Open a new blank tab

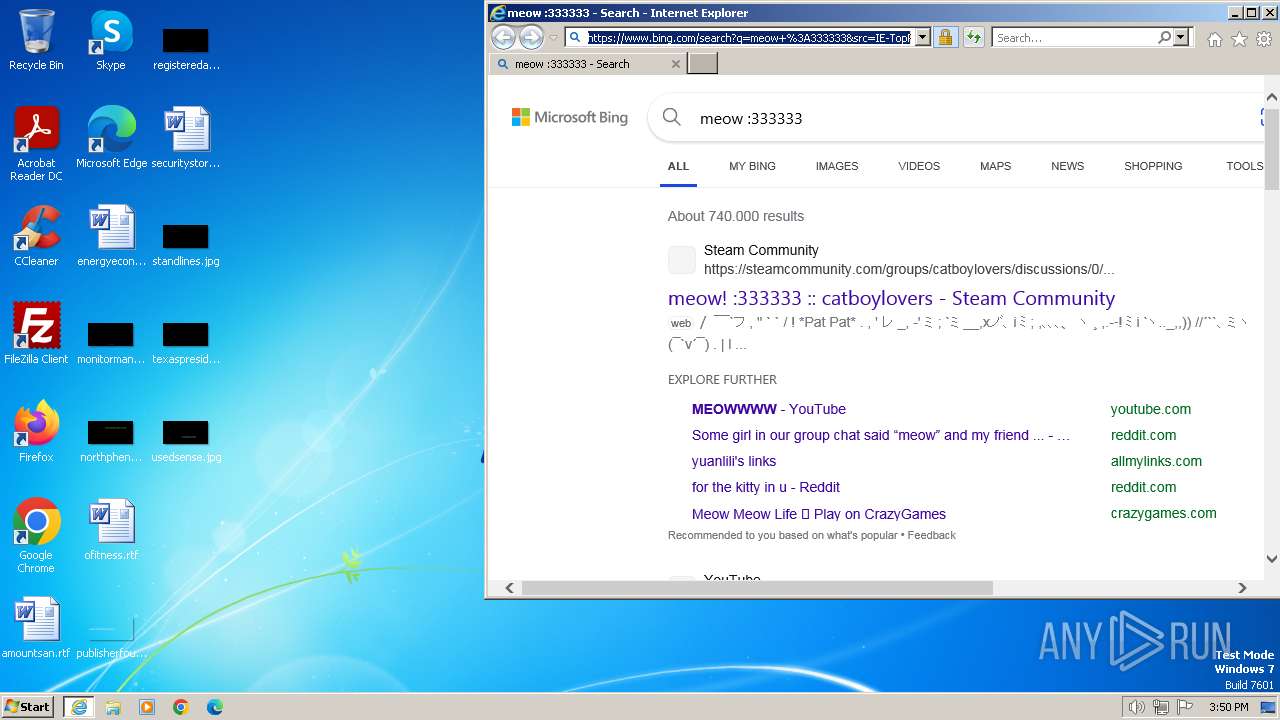click(x=703, y=64)
